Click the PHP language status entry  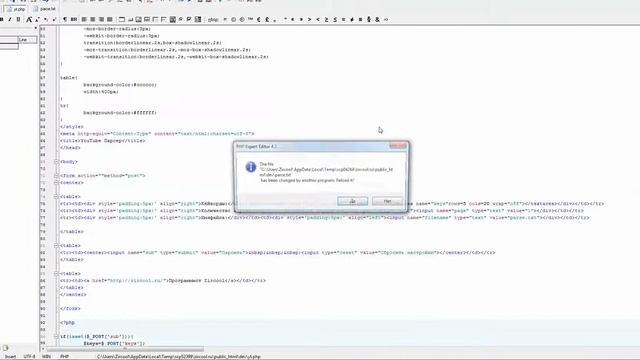[x=64, y=357]
